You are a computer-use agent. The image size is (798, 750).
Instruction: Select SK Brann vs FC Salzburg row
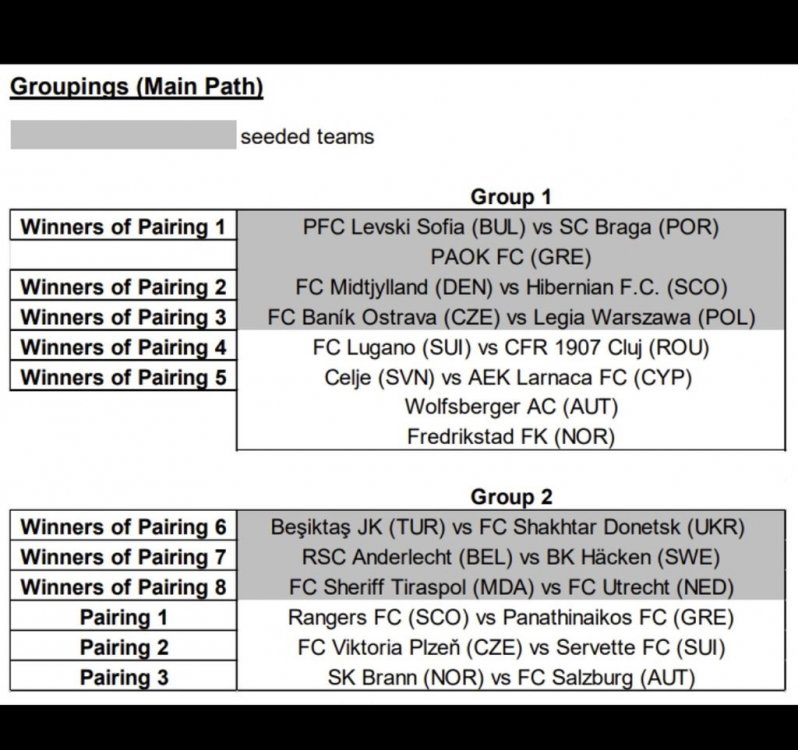[x=511, y=678]
